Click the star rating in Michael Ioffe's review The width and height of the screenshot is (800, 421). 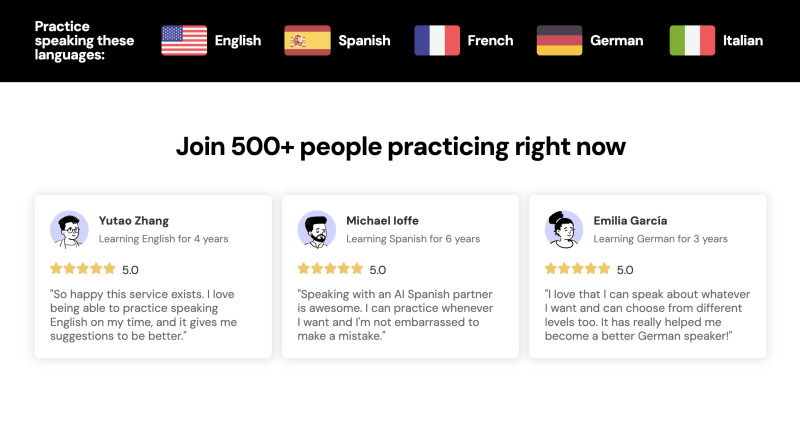330,268
